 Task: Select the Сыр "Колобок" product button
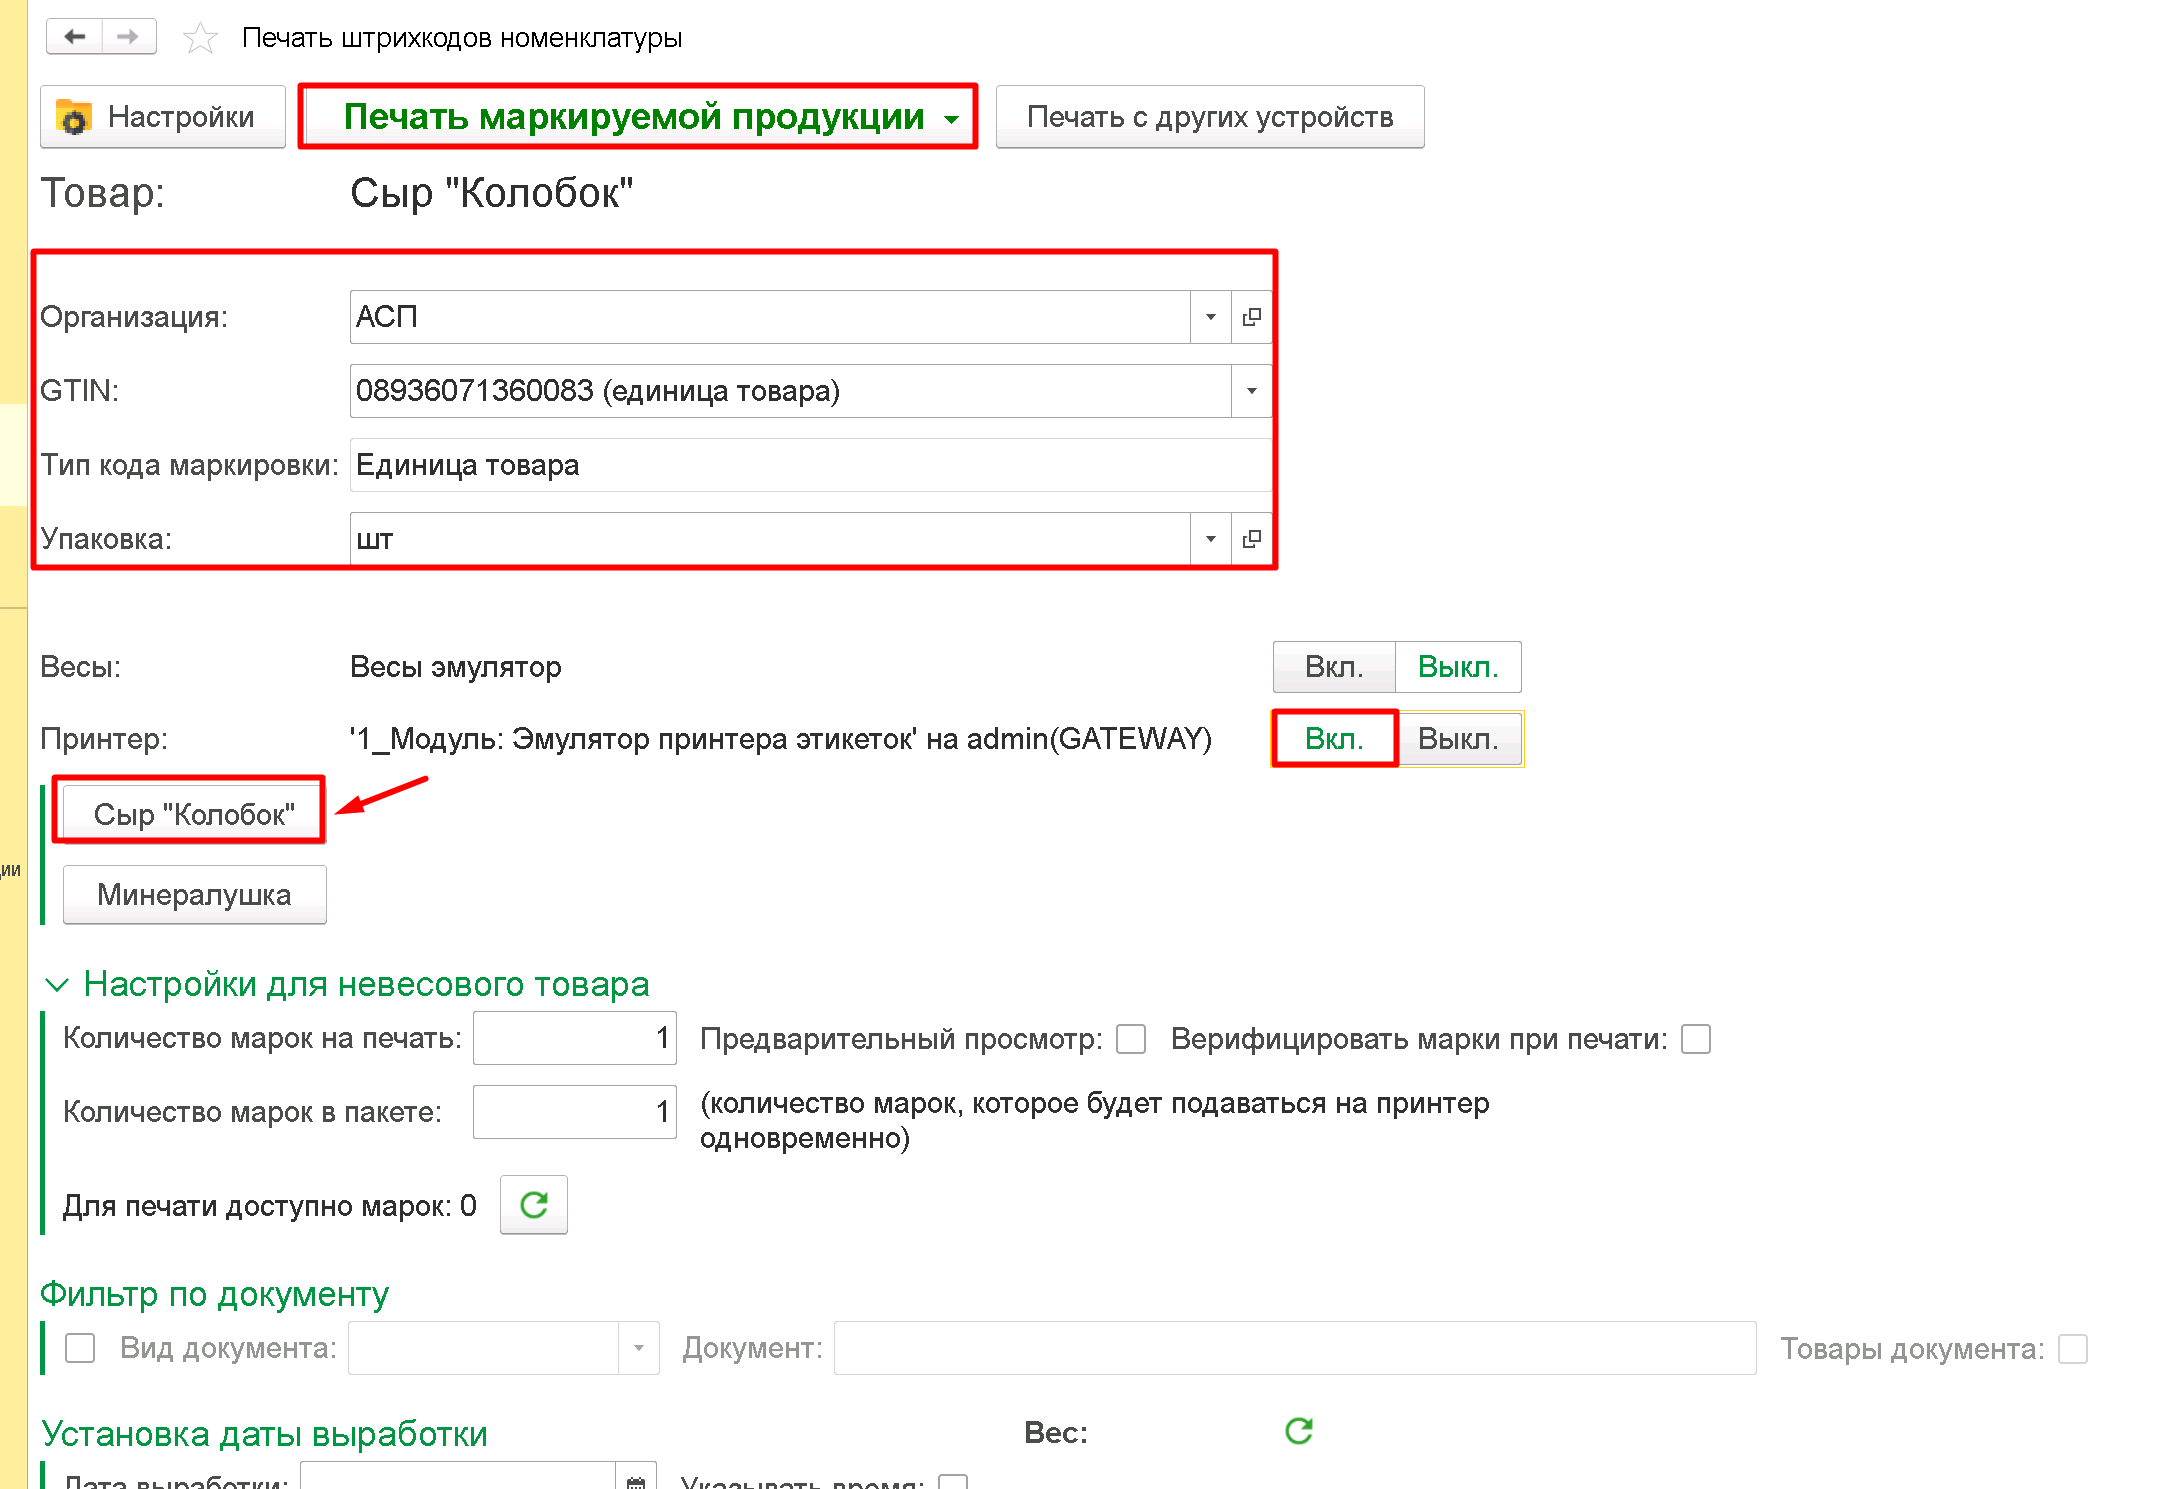(194, 814)
